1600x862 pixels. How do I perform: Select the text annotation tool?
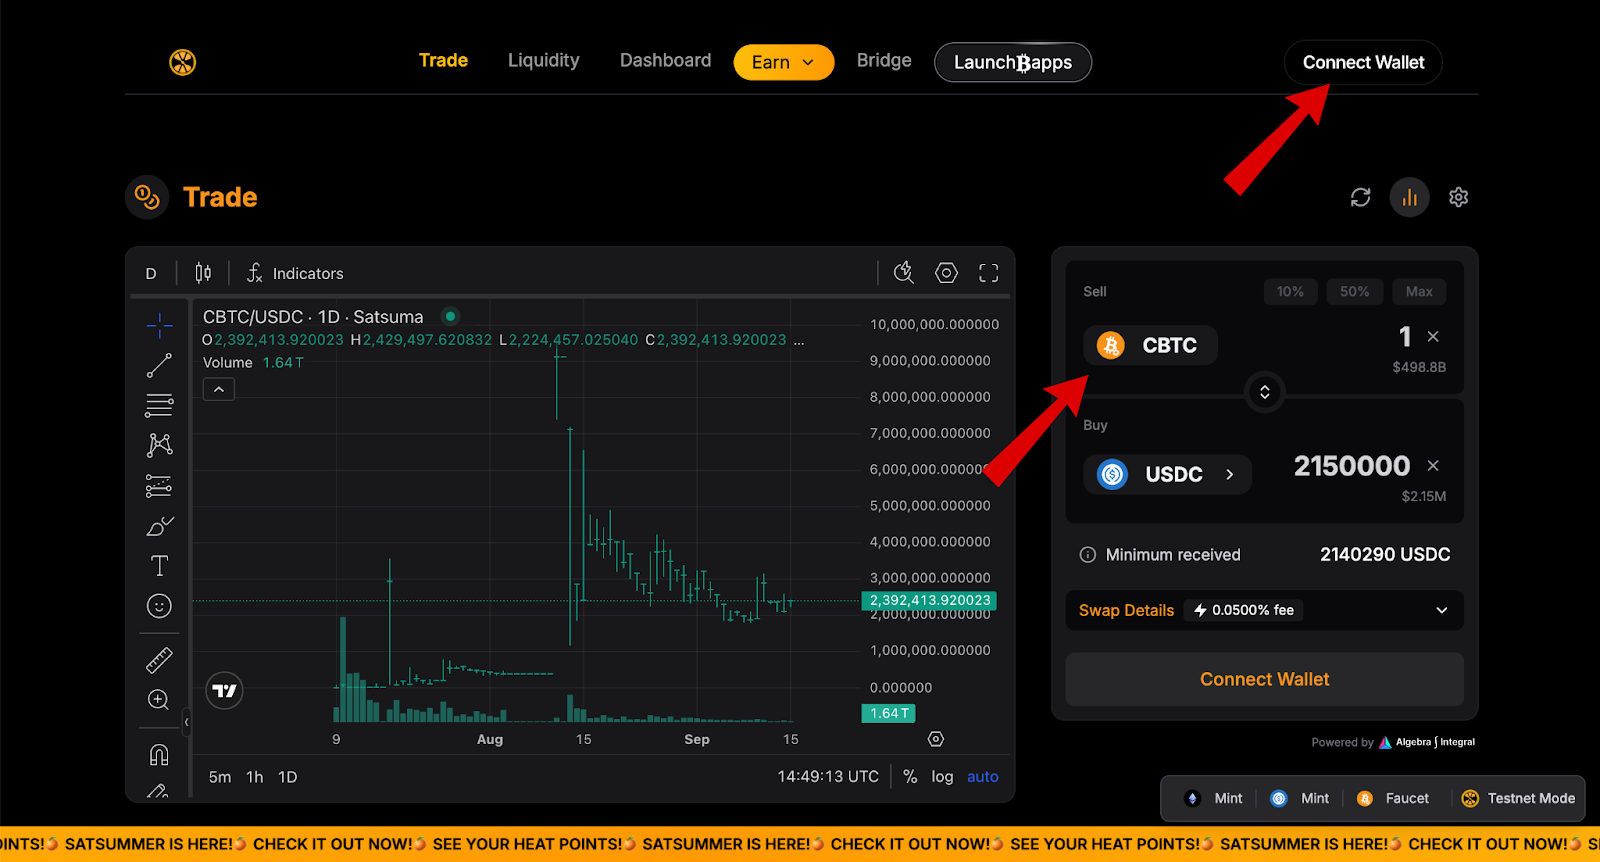[x=159, y=566]
